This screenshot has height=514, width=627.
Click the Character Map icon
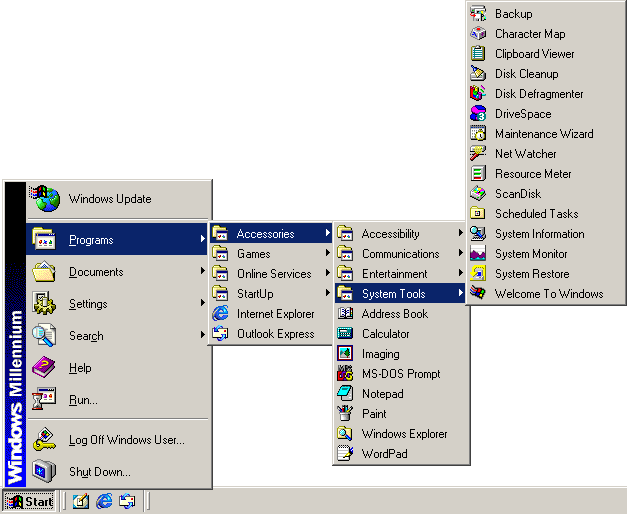478,34
